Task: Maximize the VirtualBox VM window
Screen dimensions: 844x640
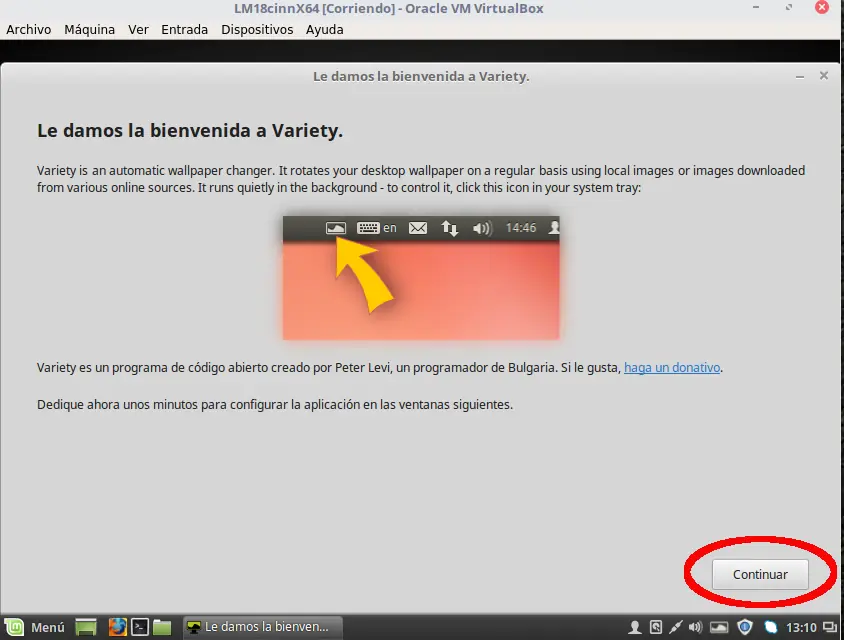Action: tap(789, 7)
